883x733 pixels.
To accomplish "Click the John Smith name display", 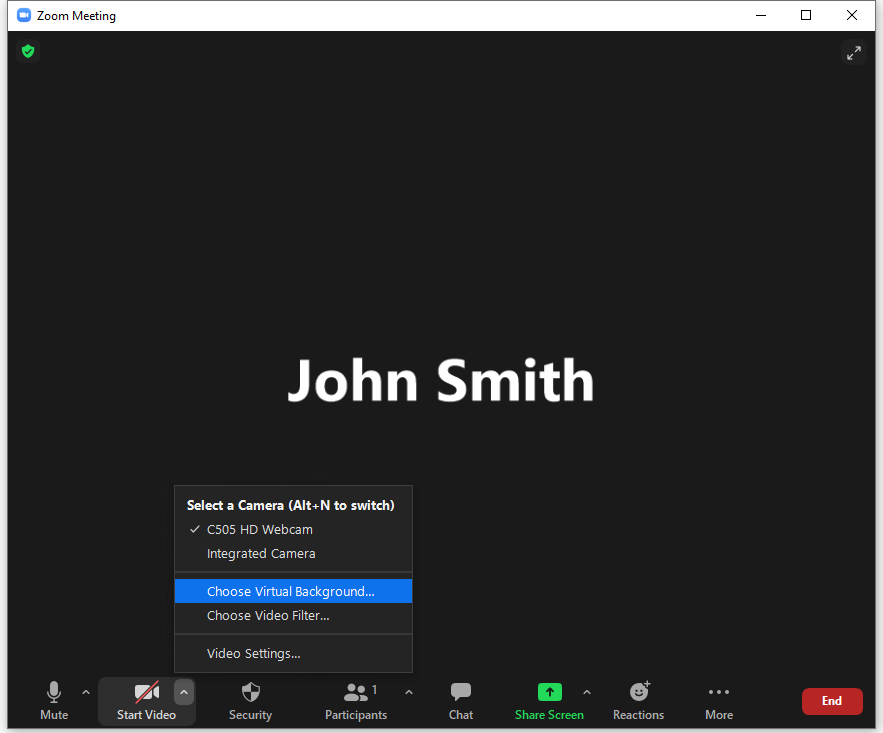I will [x=441, y=381].
